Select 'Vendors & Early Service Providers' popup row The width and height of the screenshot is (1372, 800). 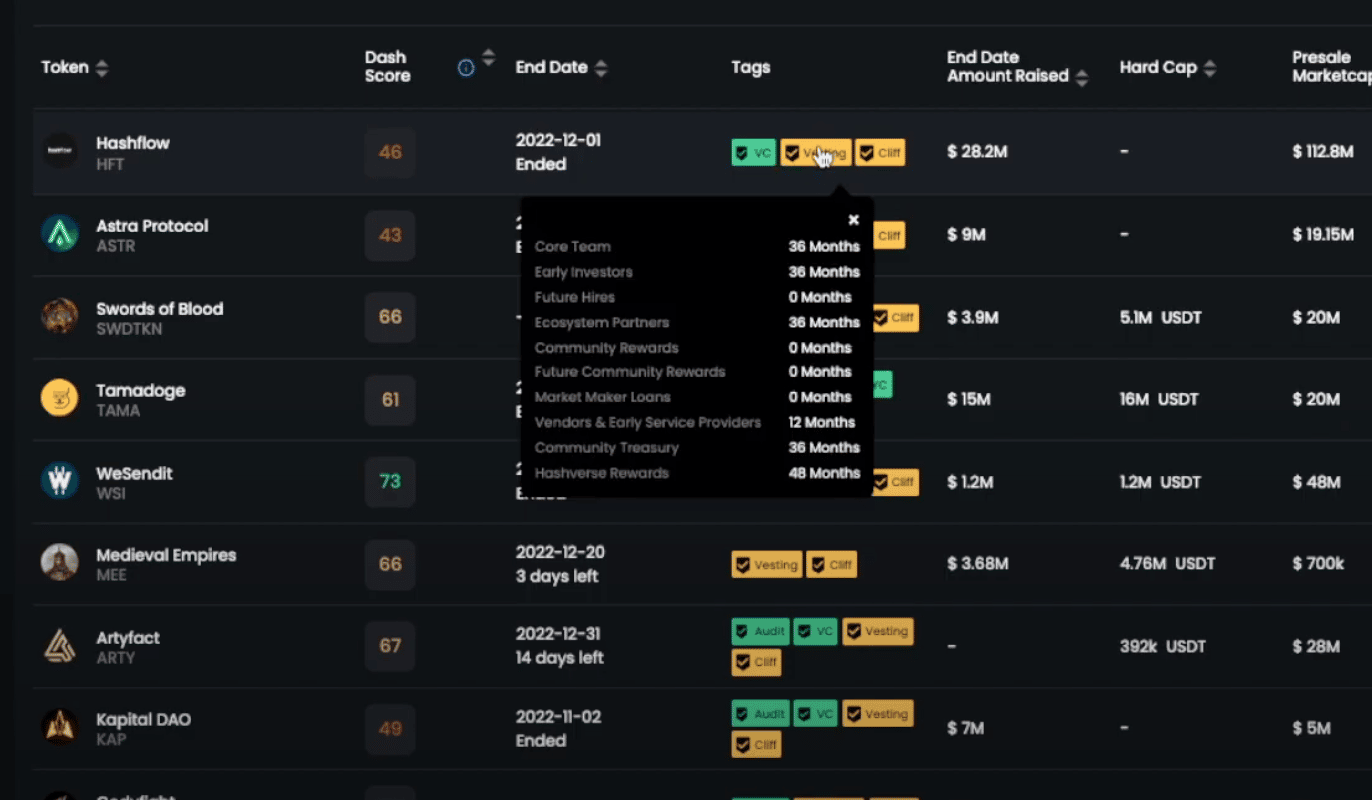coord(697,422)
